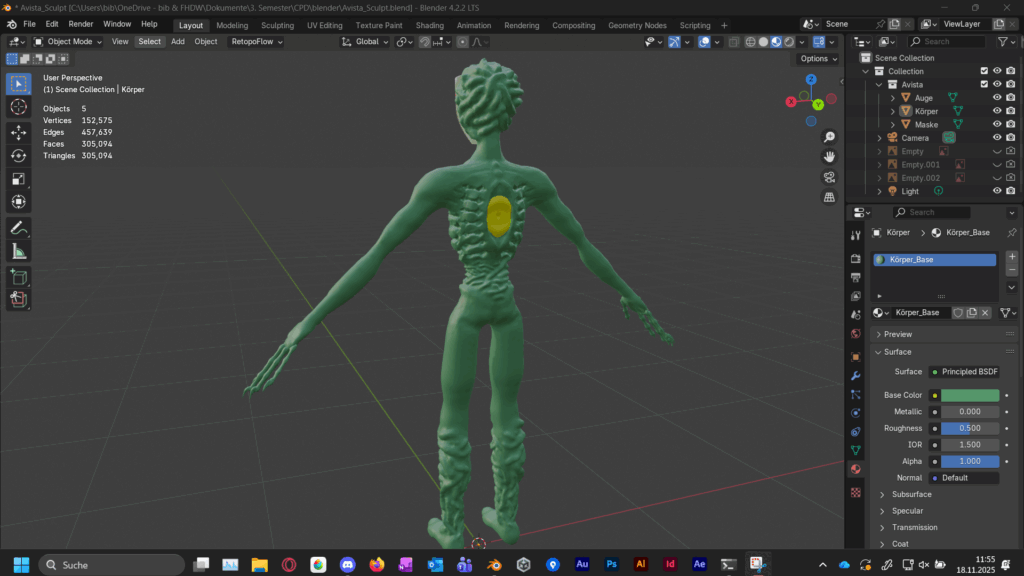The image size is (1024, 576).
Task: Click the 3D Cursor tool
Action: coord(18,107)
